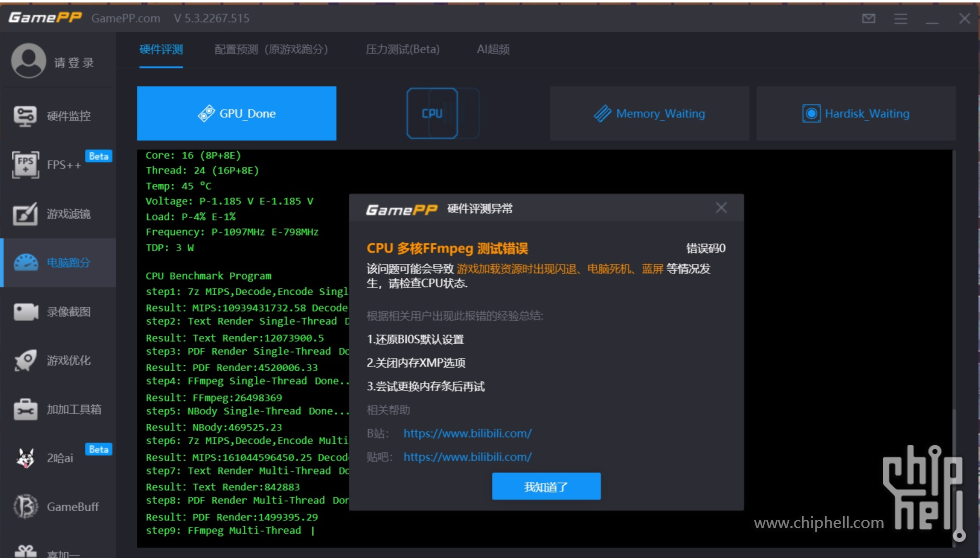Select the Memory_Waiting test panel
Screen dimensions: 980x558
pyautogui.click(x=649, y=113)
